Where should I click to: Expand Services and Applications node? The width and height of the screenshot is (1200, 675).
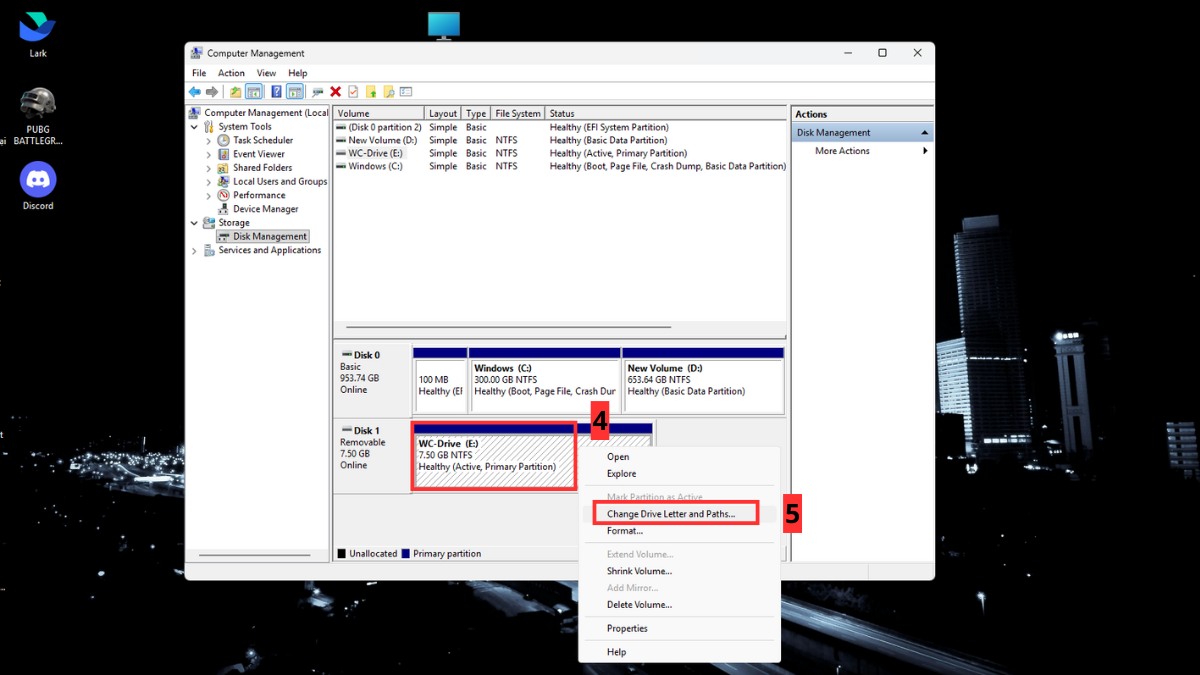(195, 251)
